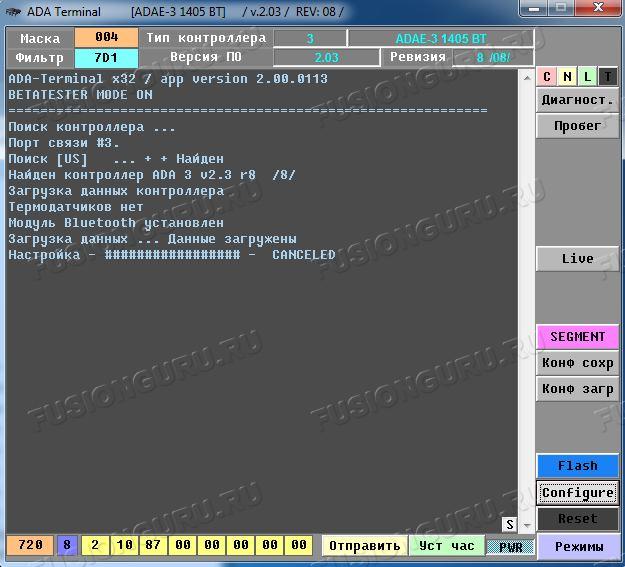The height and width of the screenshot is (567, 625).
Task: Select the last 00 data byte field
Action: coord(299,545)
